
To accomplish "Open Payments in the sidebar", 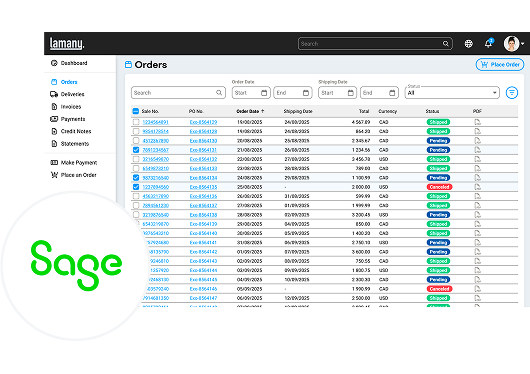I will 73,119.
